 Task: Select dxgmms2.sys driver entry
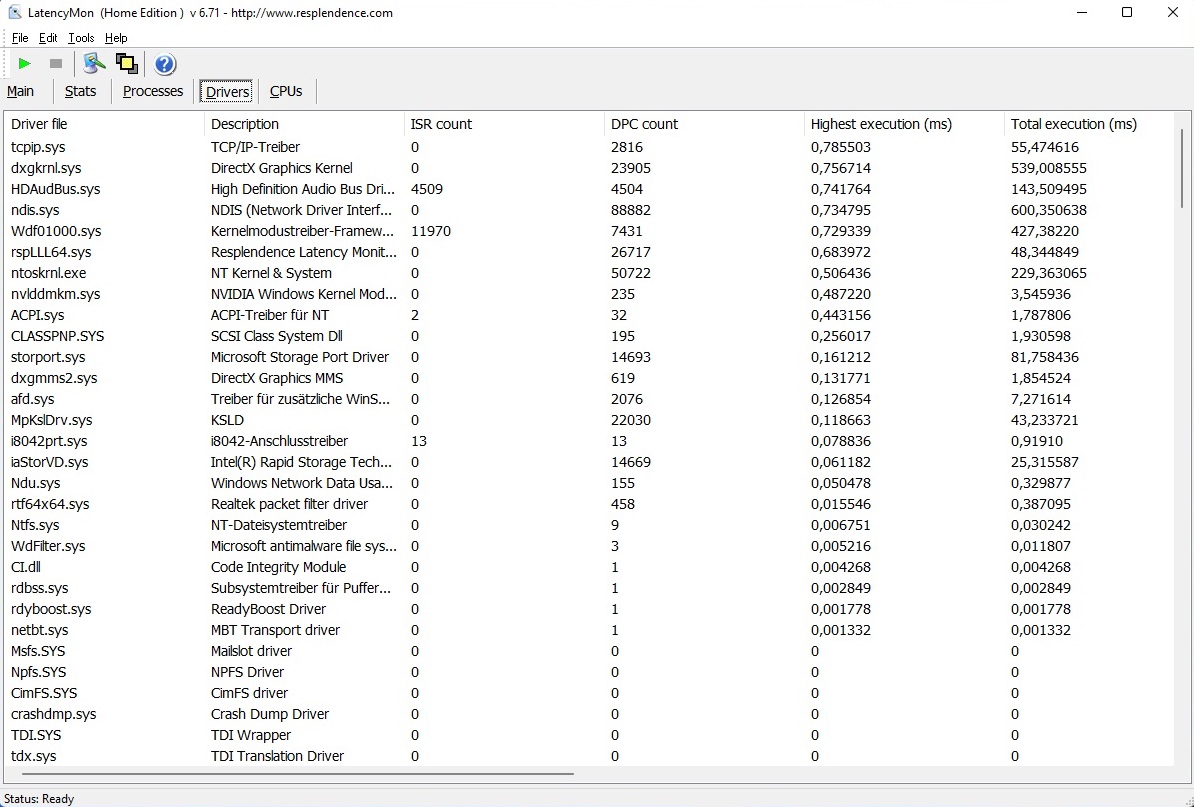590,378
